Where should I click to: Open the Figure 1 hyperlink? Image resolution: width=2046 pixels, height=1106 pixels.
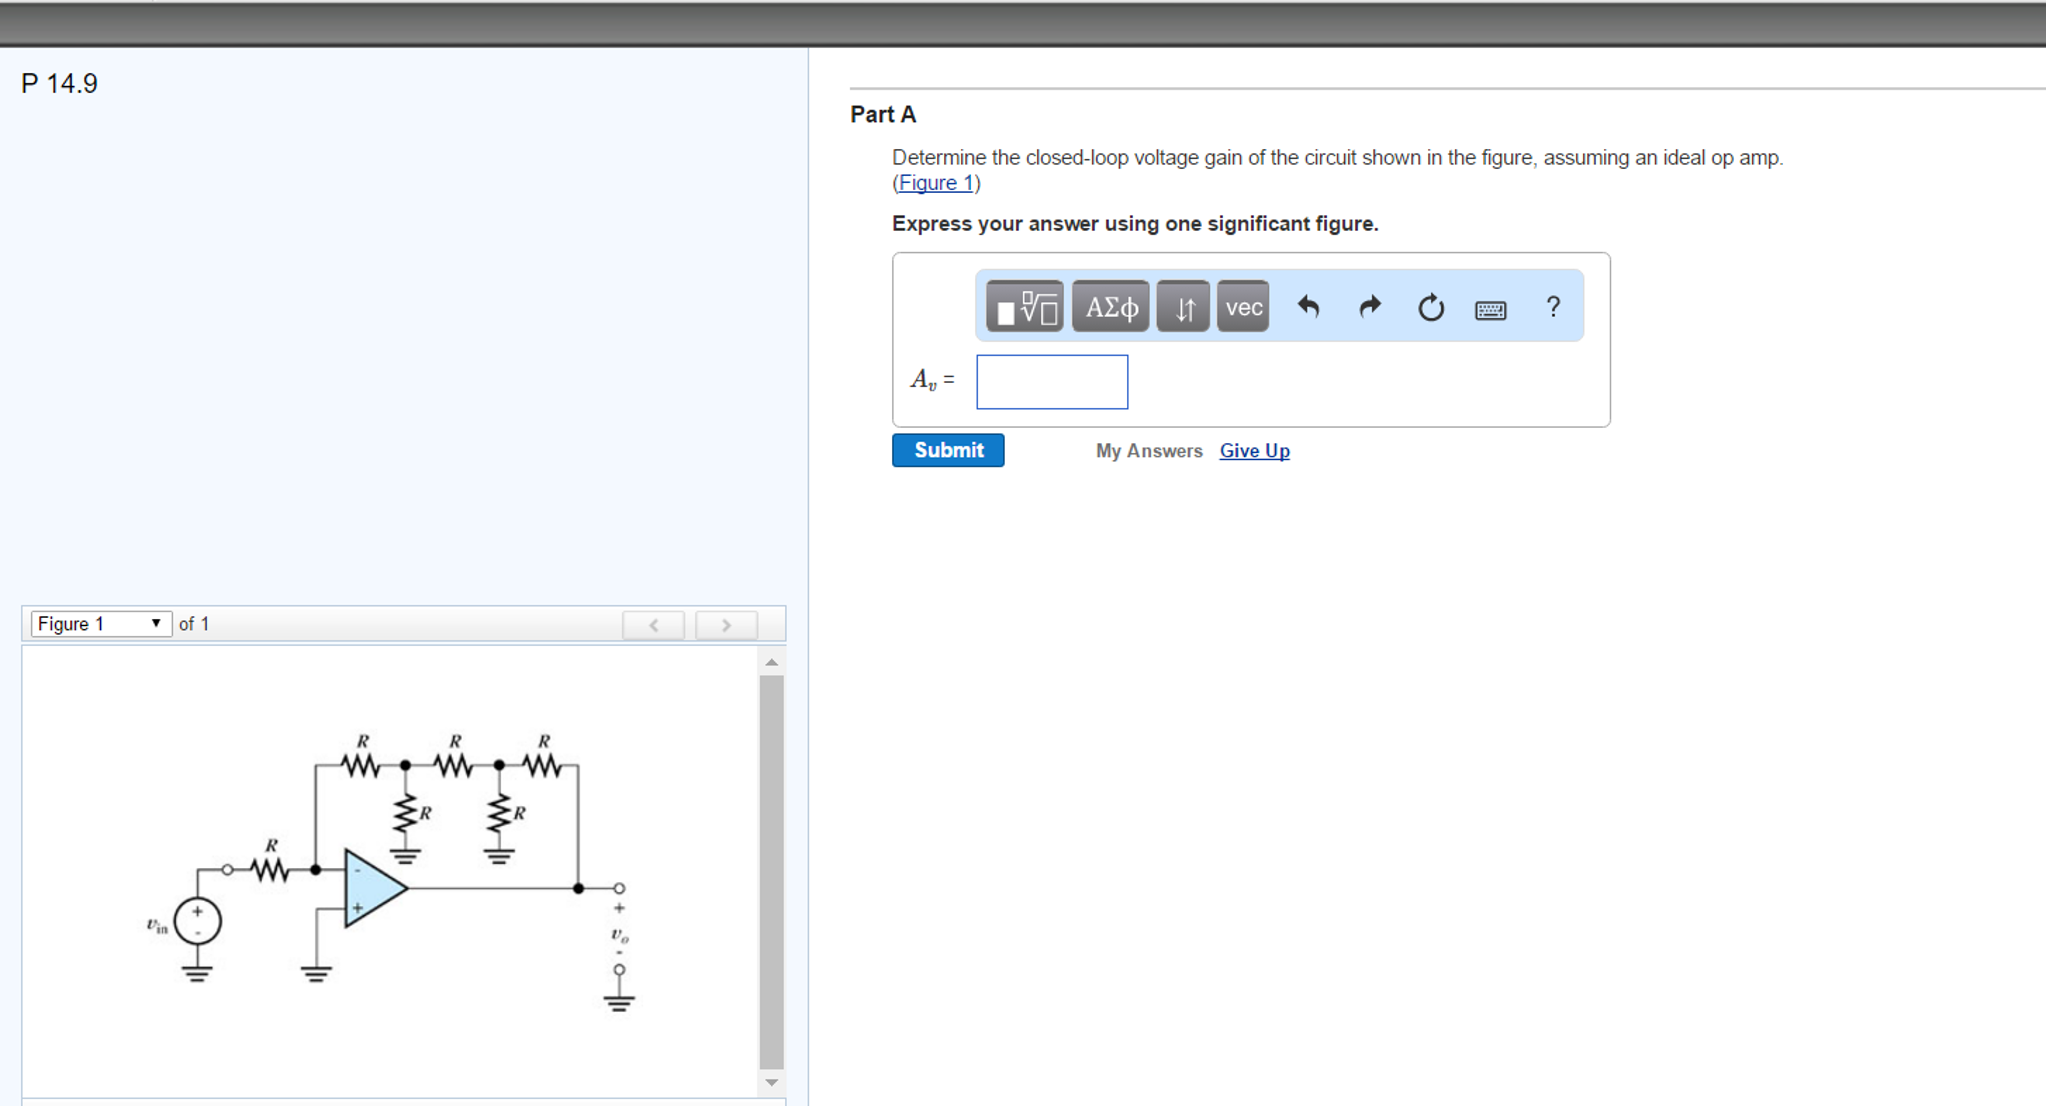point(934,183)
